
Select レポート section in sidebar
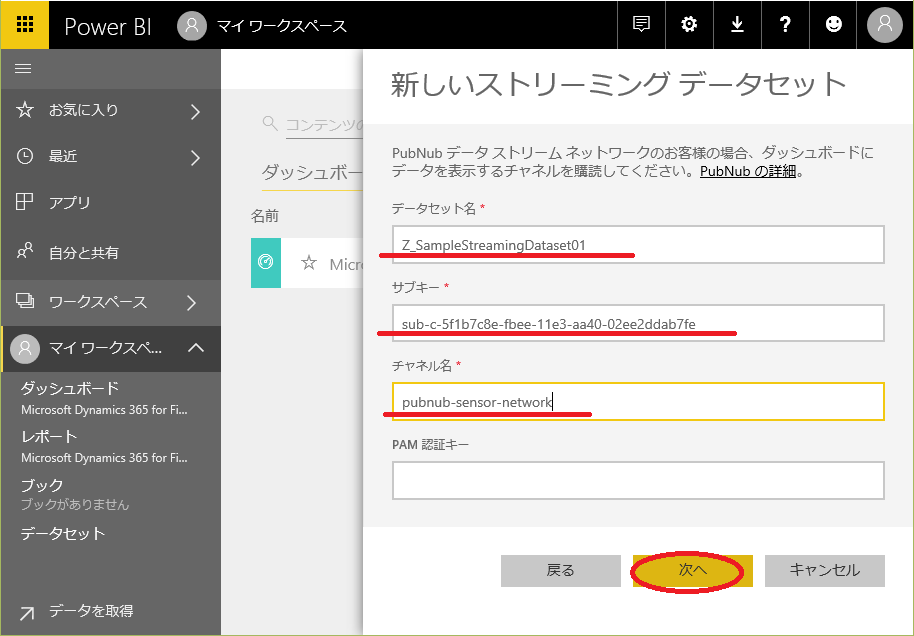(x=49, y=436)
